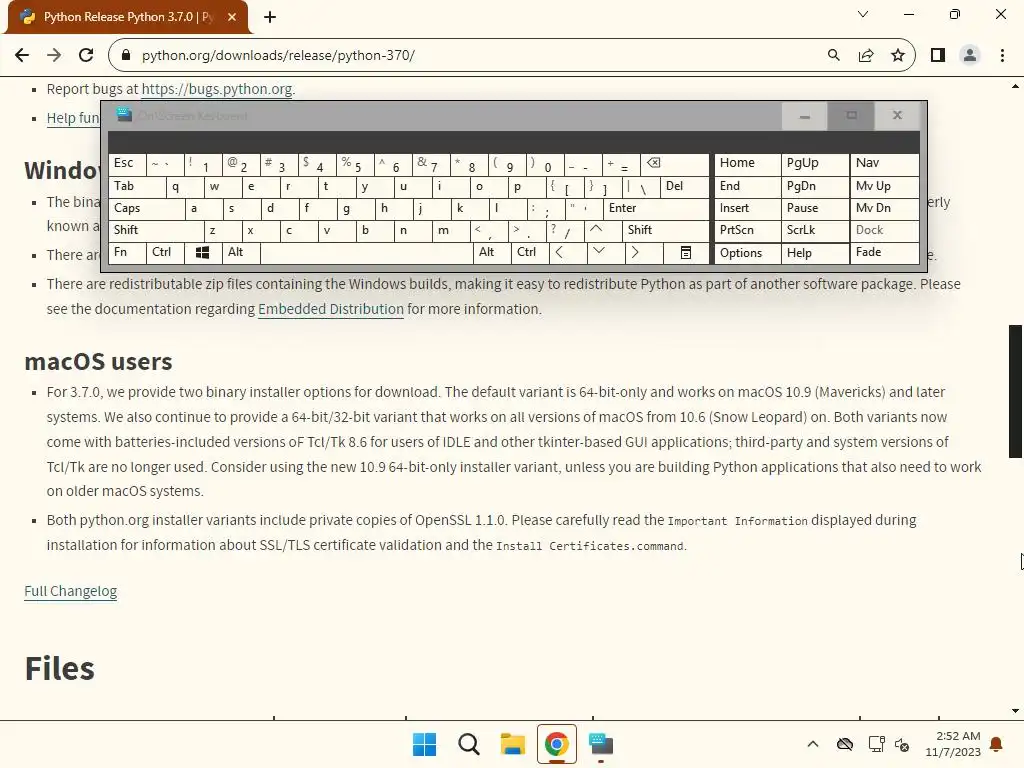The image size is (1024, 768).
Task: Open the Full Changelog link
Action: pyautogui.click(x=71, y=591)
